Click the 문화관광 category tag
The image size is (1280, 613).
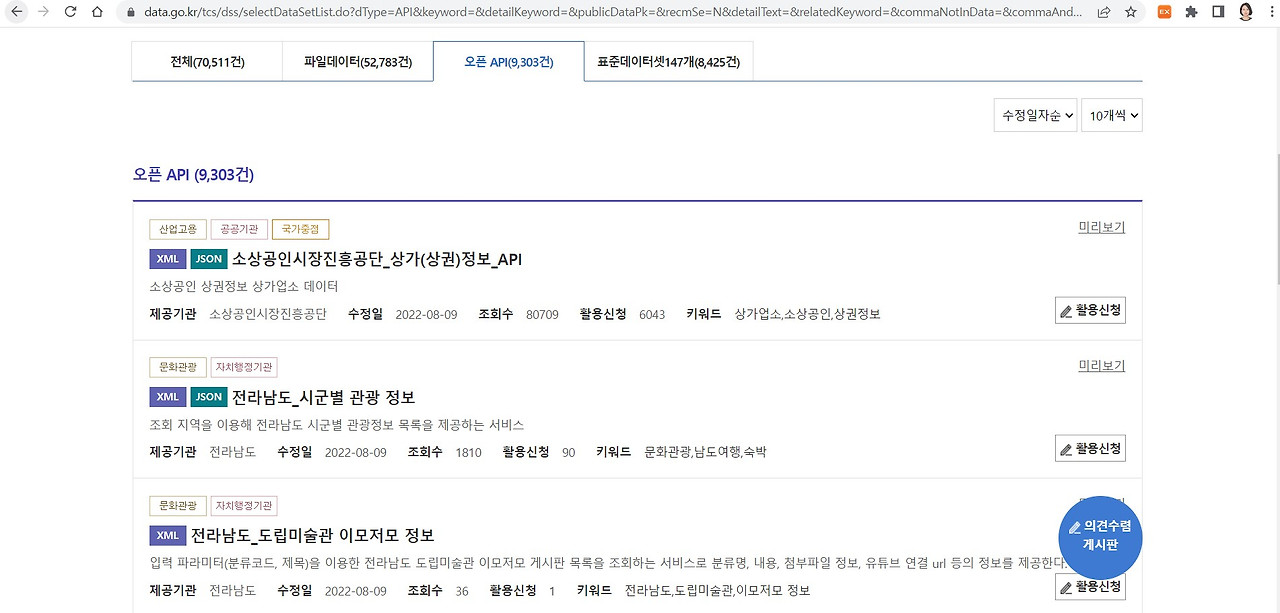point(177,366)
